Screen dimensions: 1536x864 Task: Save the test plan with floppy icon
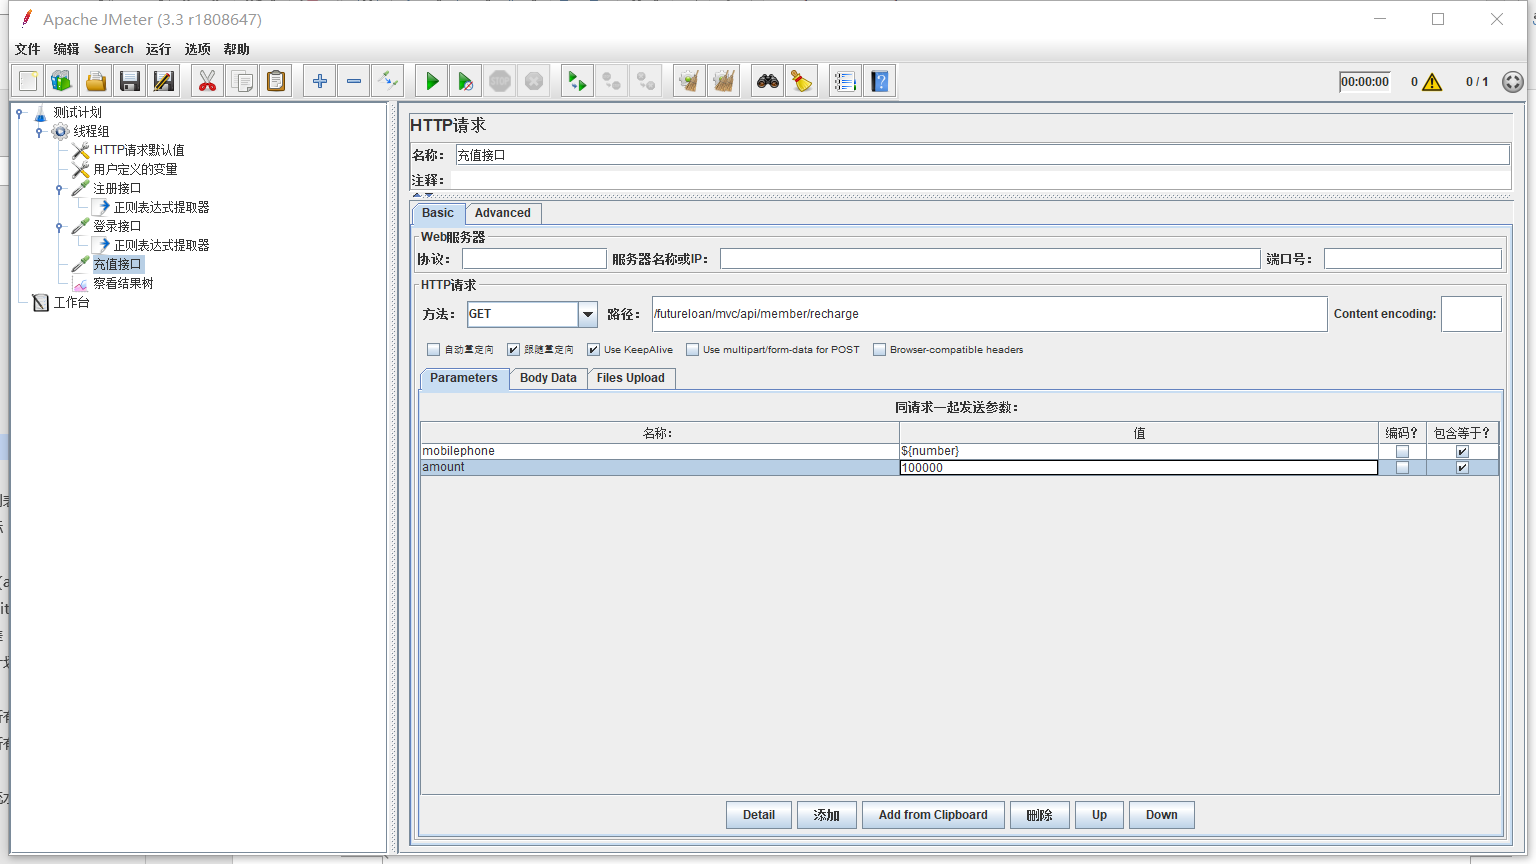130,81
